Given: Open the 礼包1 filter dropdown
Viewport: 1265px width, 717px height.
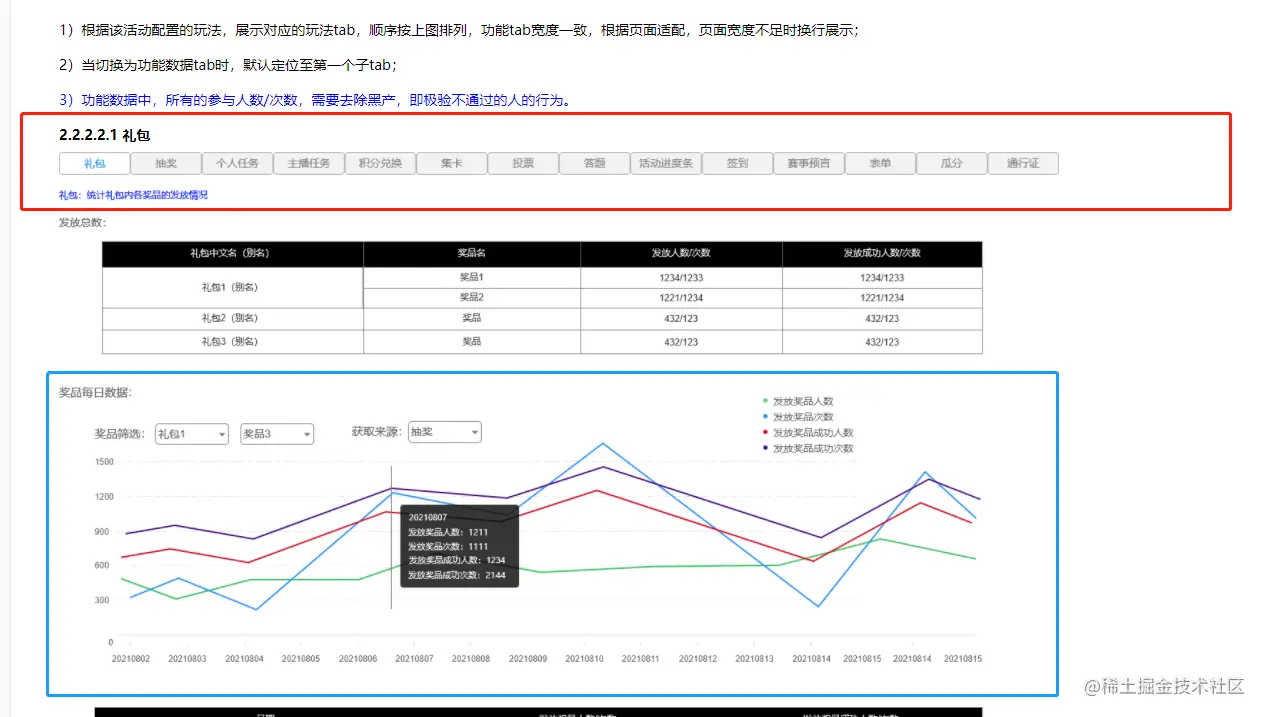Looking at the screenshot, I should pos(192,434).
